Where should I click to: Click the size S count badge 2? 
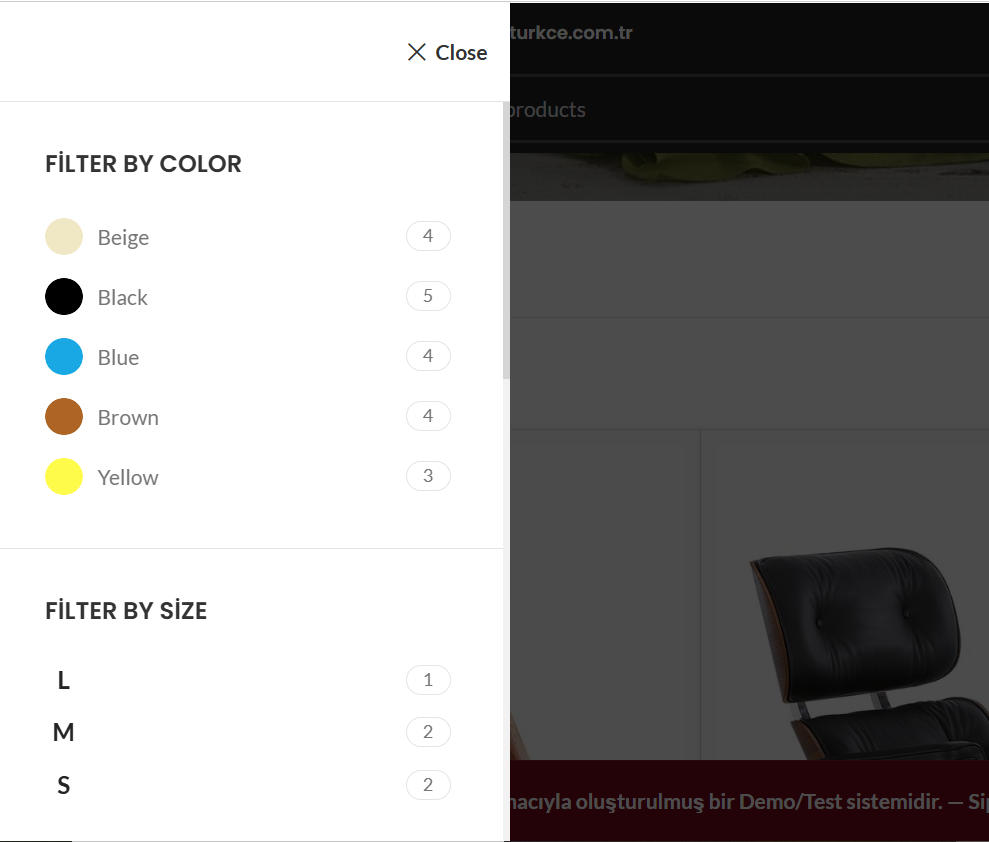tap(428, 785)
